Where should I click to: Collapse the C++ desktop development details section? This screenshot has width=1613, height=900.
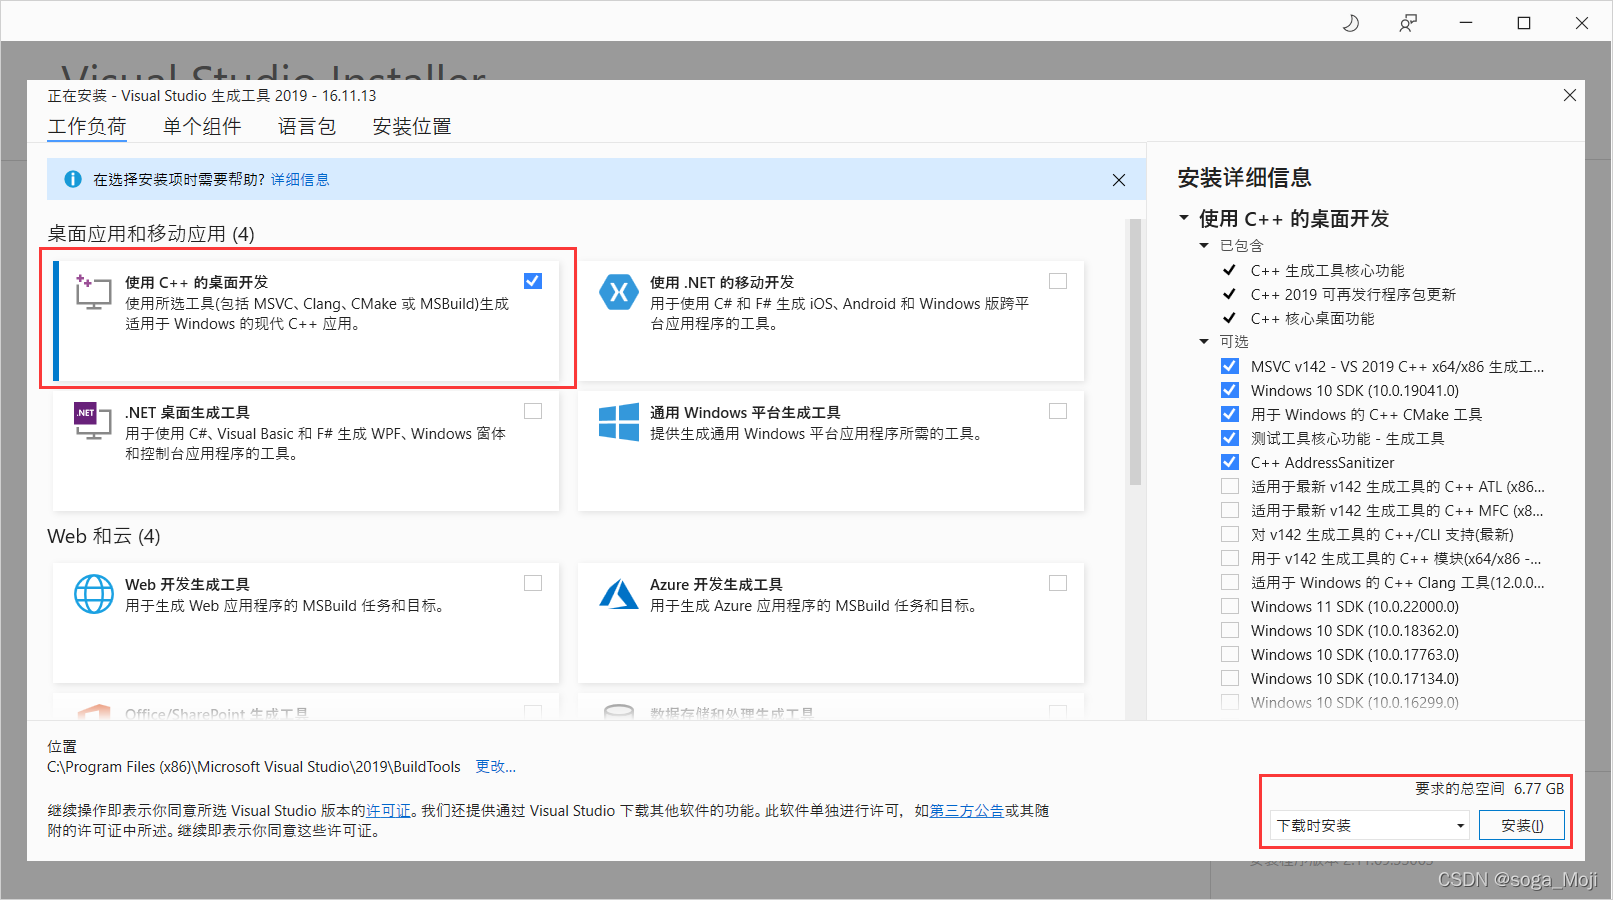click(1184, 217)
